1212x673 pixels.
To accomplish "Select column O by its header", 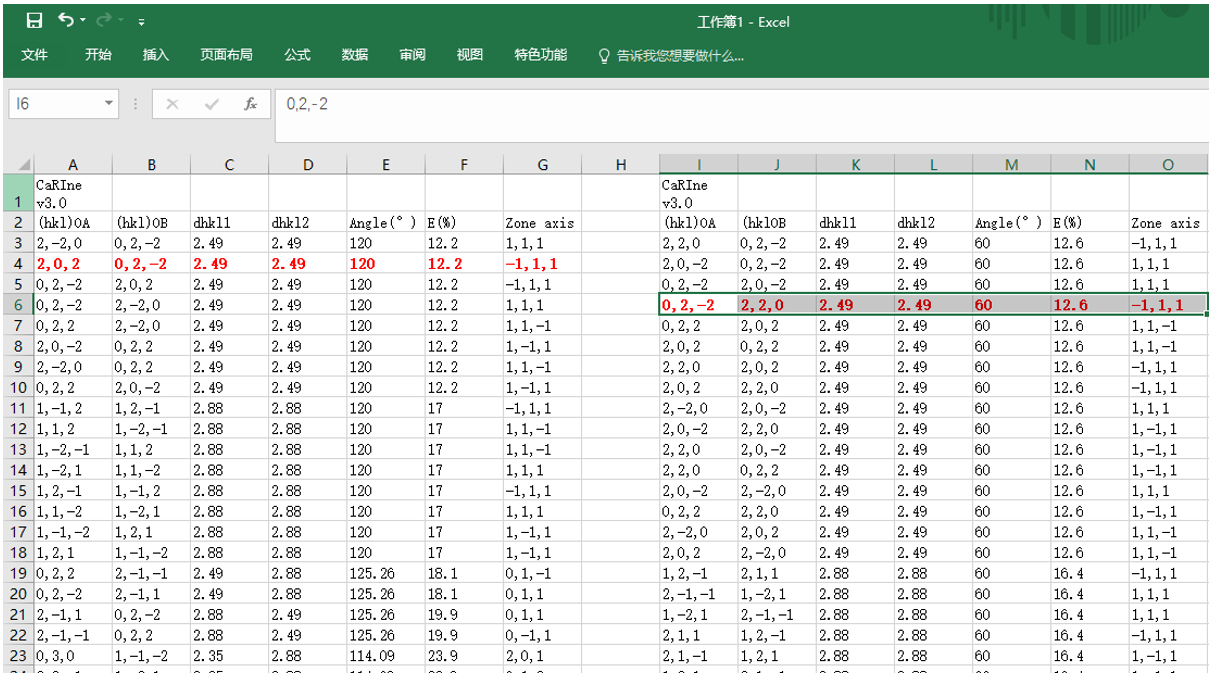I will tap(1168, 165).
